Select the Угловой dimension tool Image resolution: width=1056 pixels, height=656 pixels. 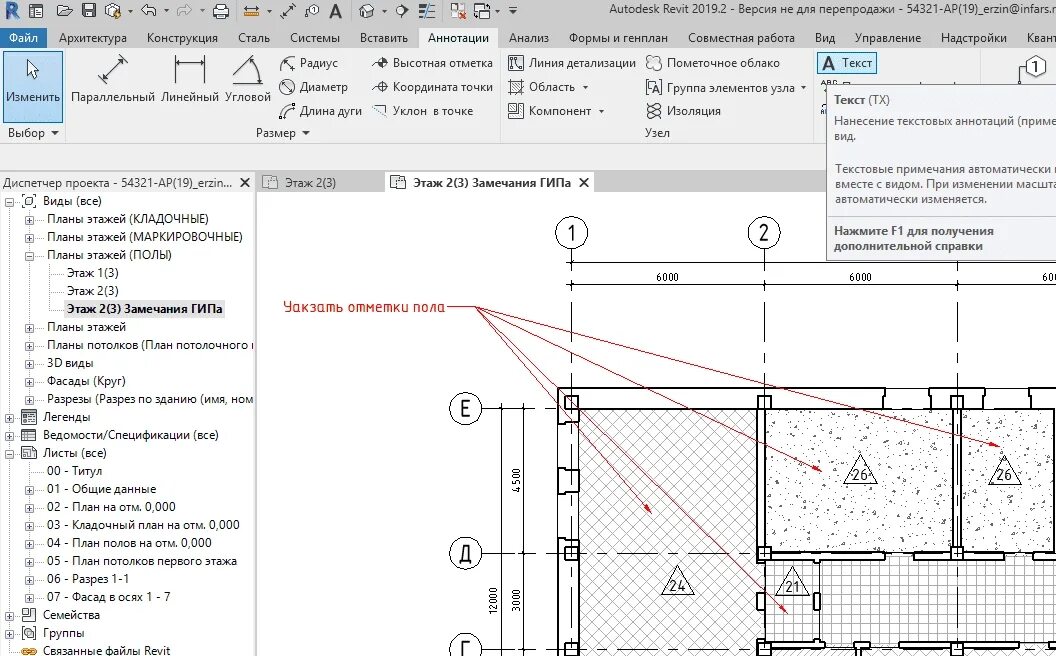[x=247, y=79]
